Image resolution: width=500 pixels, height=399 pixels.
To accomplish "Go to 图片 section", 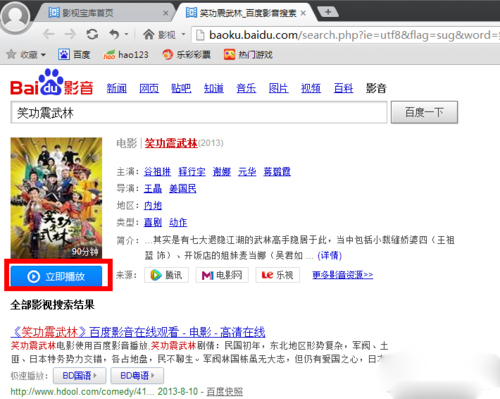I will [x=279, y=88].
